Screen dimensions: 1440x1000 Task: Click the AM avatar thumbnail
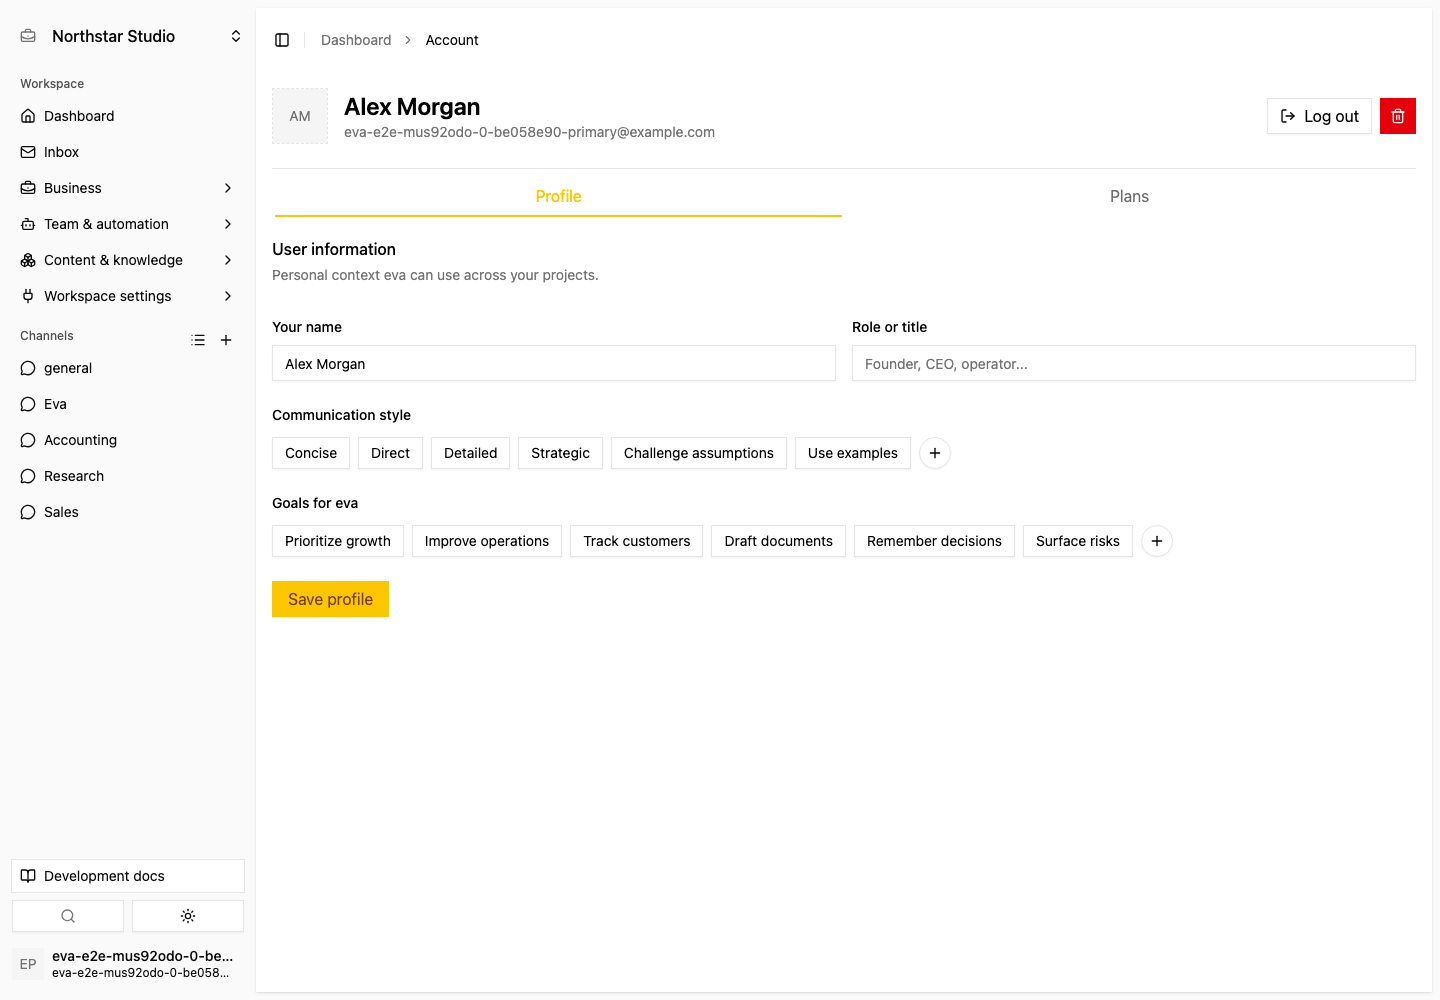(x=300, y=116)
